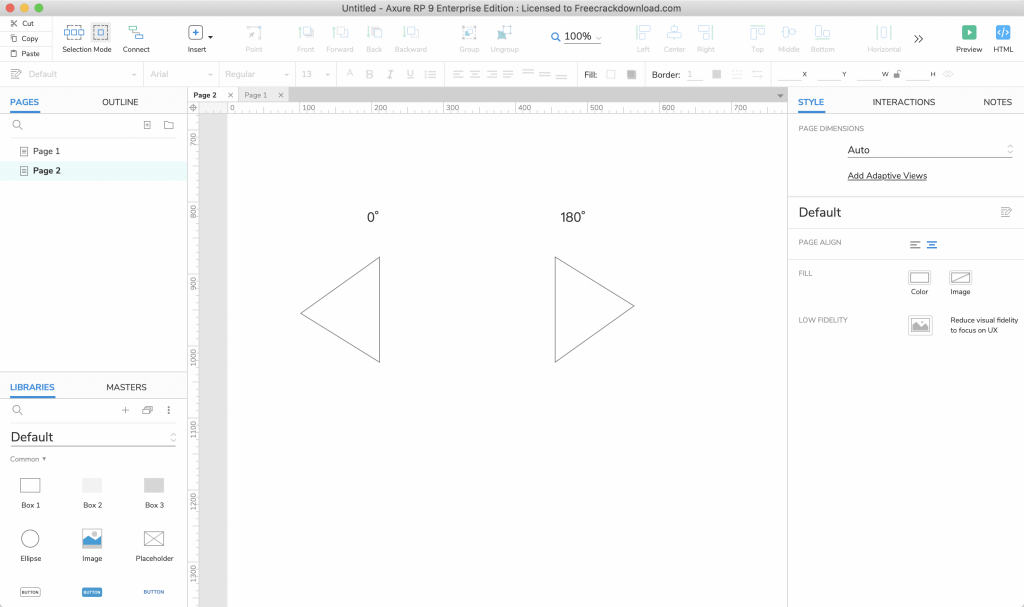Switch to the Outline tab
Viewport: 1024px width, 607px height.
pos(120,102)
